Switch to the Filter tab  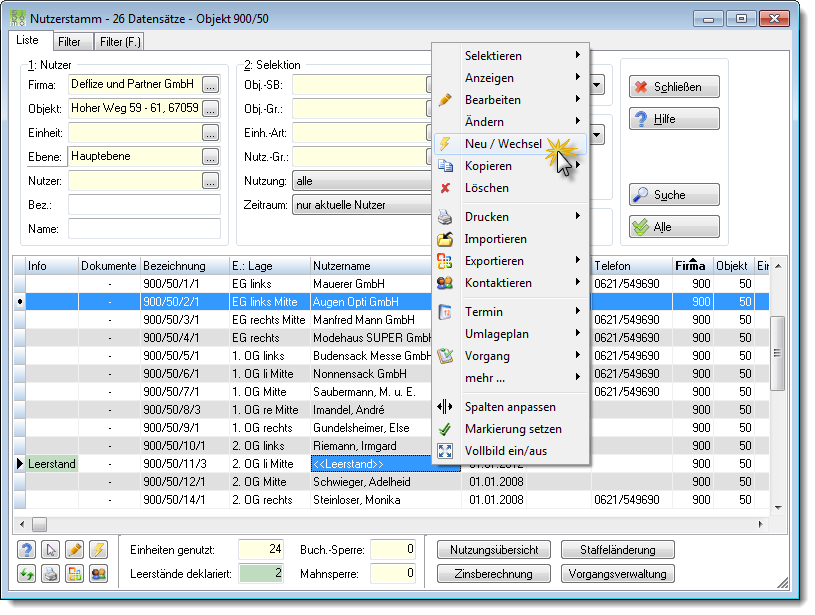[x=69, y=42]
